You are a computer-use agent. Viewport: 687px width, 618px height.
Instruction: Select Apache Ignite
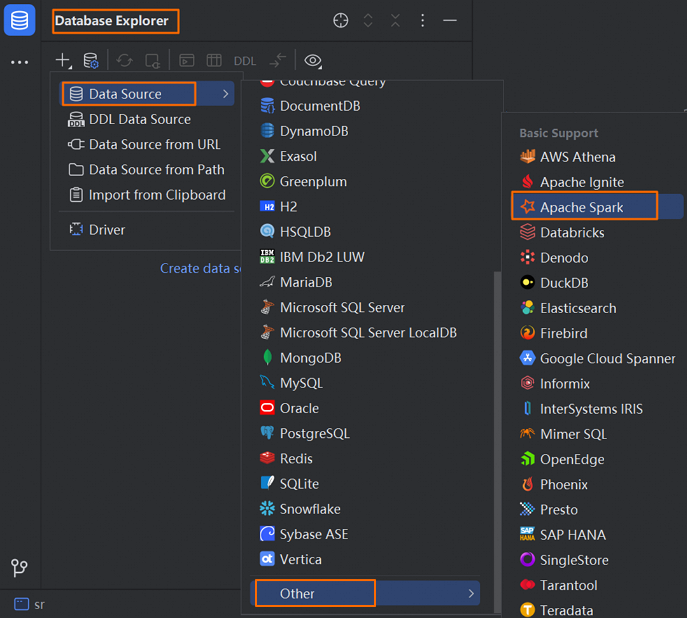pos(597,182)
